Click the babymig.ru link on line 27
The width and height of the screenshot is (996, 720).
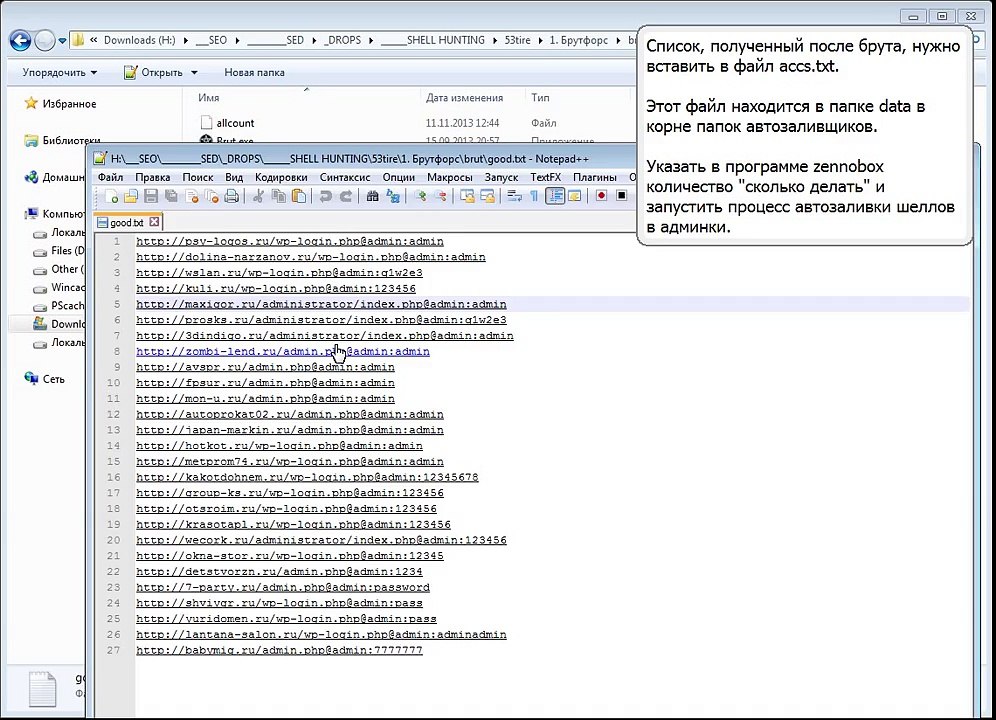[279, 650]
